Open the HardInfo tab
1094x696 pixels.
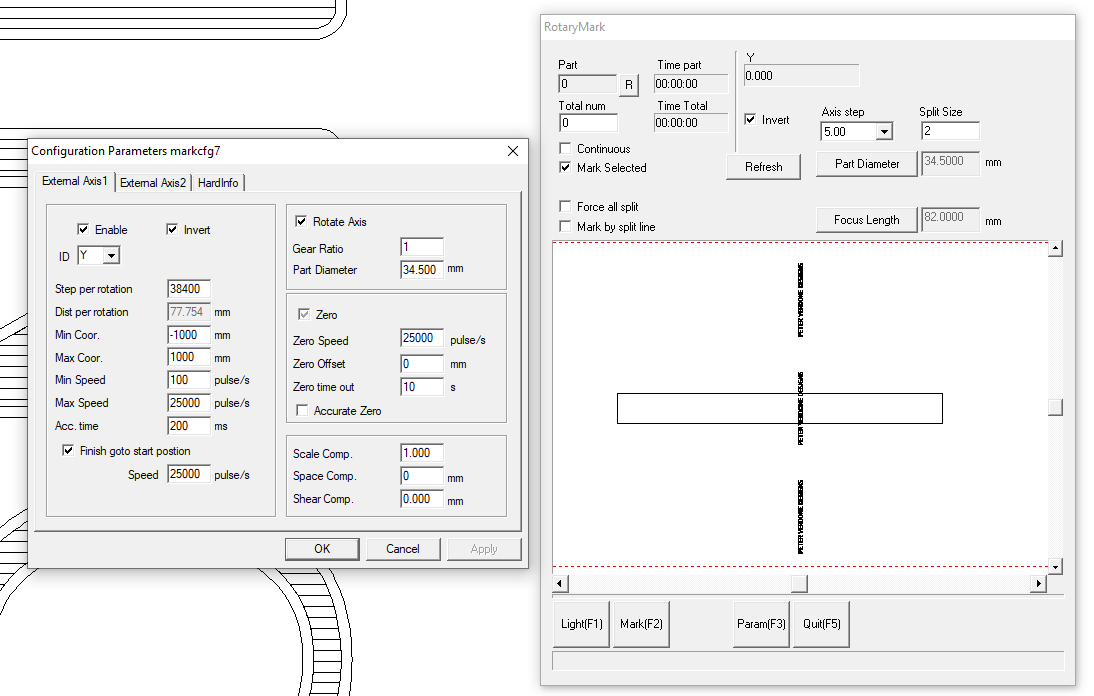[x=218, y=182]
